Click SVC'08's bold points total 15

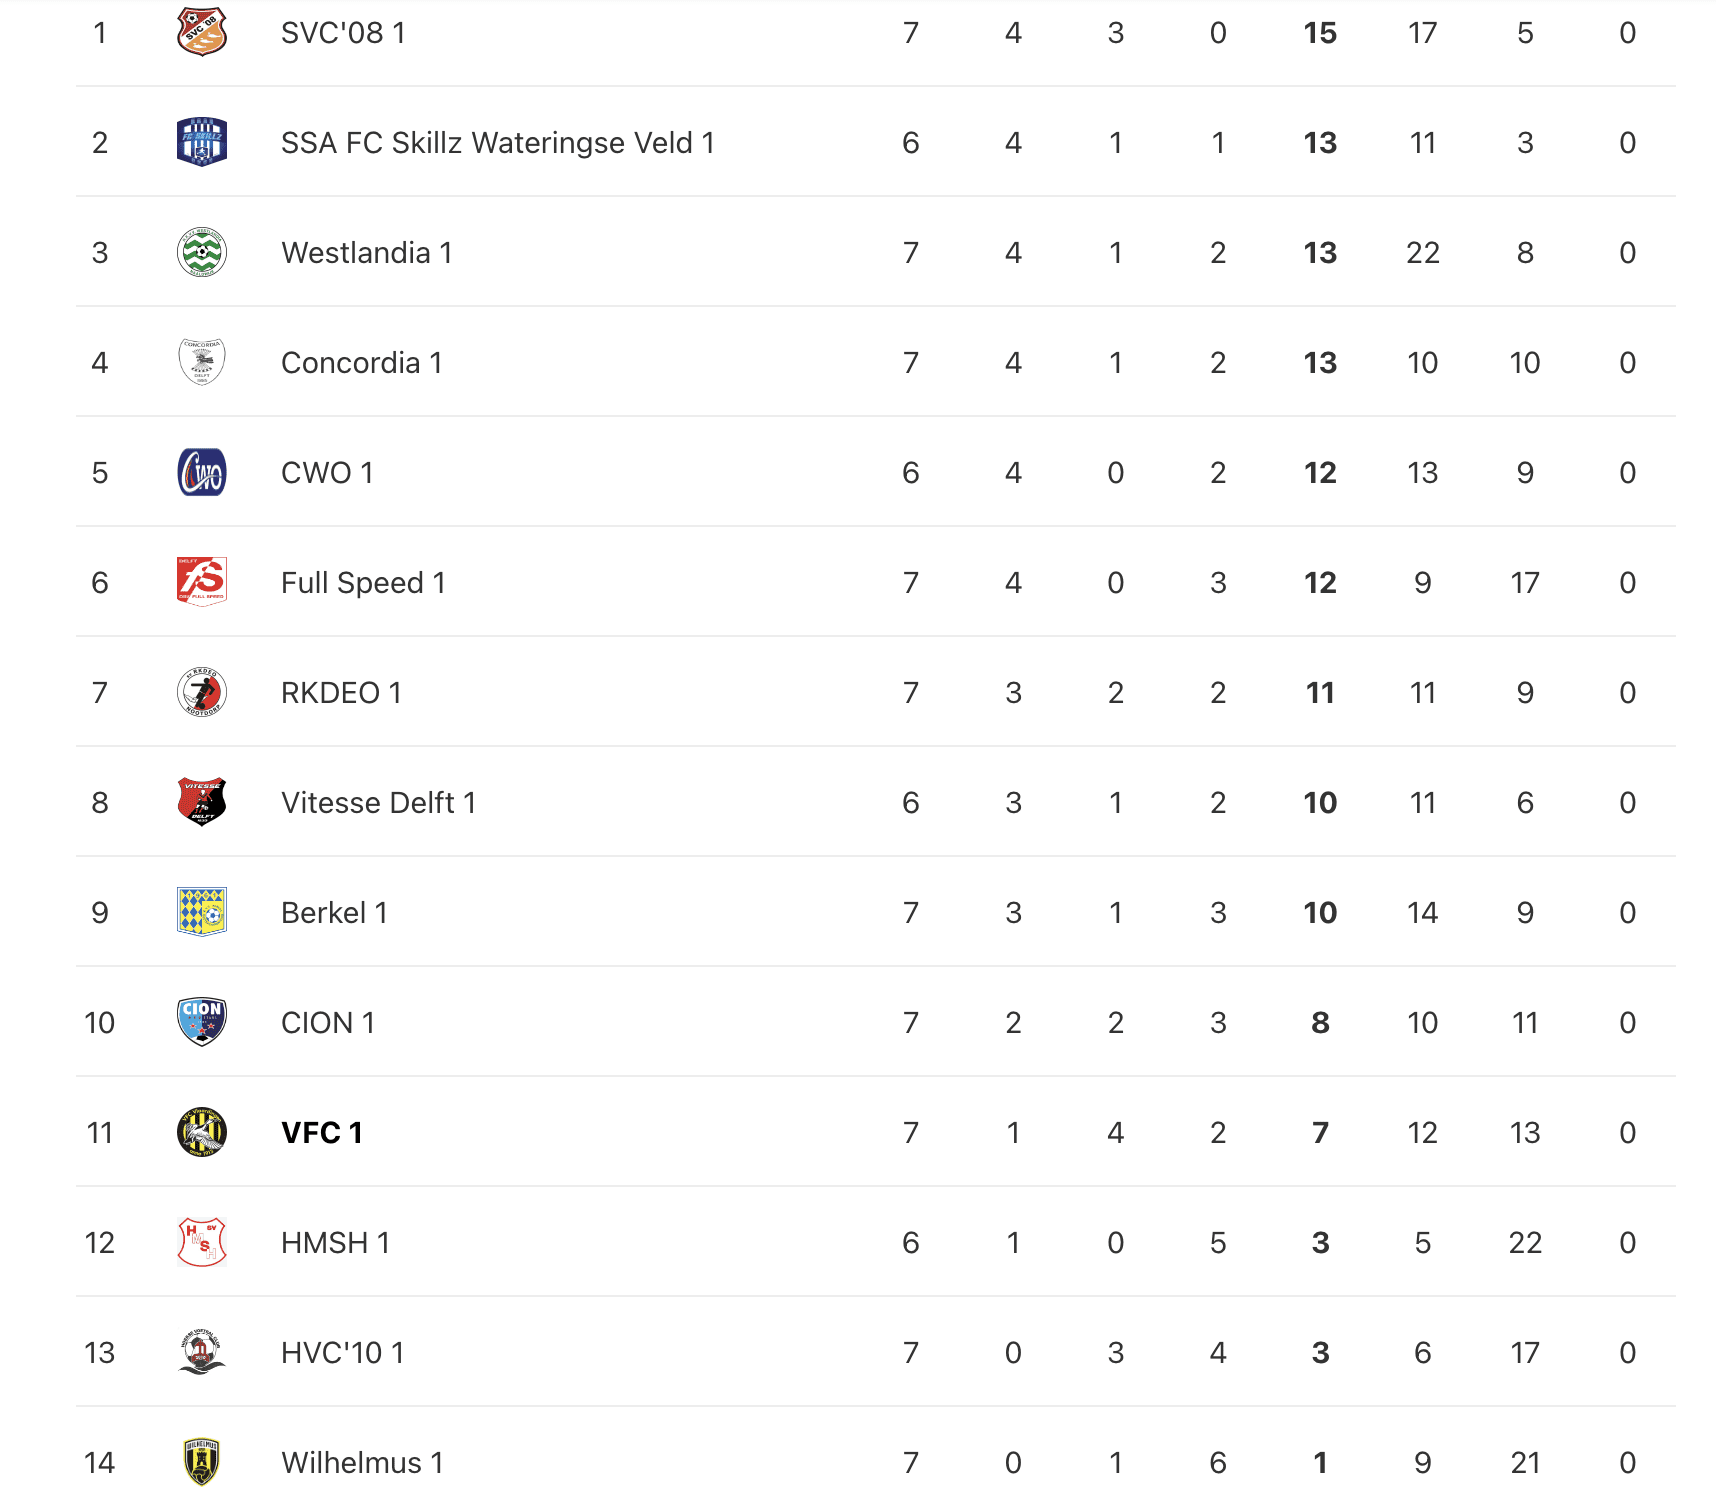coord(1319,33)
